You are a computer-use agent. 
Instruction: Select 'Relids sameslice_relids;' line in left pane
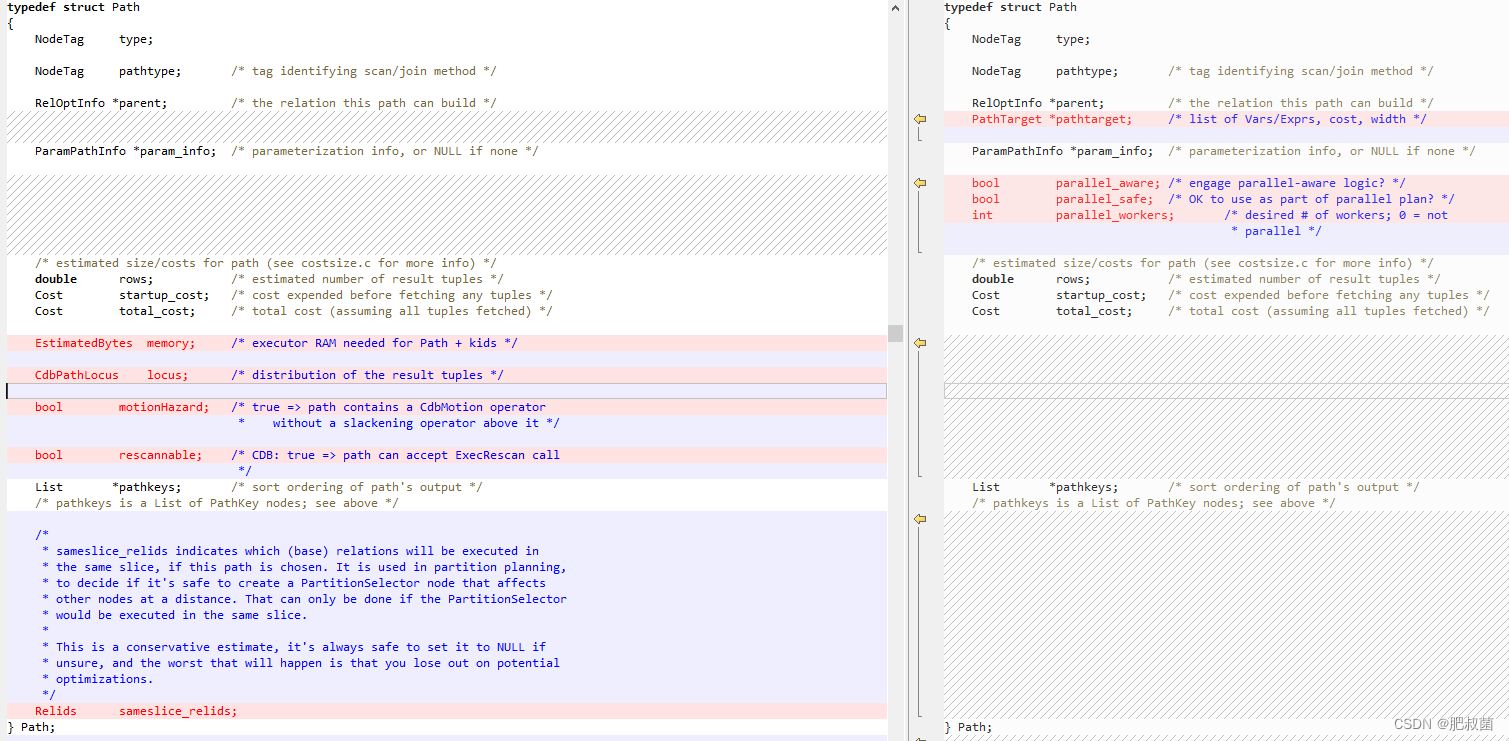click(x=446, y=711)
